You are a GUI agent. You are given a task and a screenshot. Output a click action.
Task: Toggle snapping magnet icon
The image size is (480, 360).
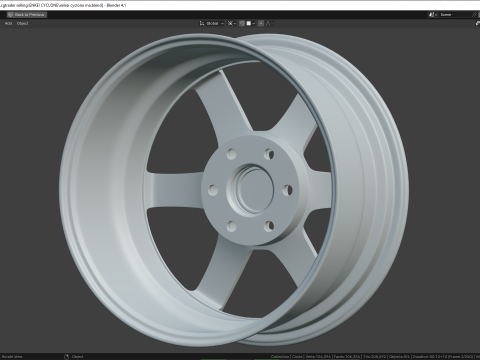(242, 23)
